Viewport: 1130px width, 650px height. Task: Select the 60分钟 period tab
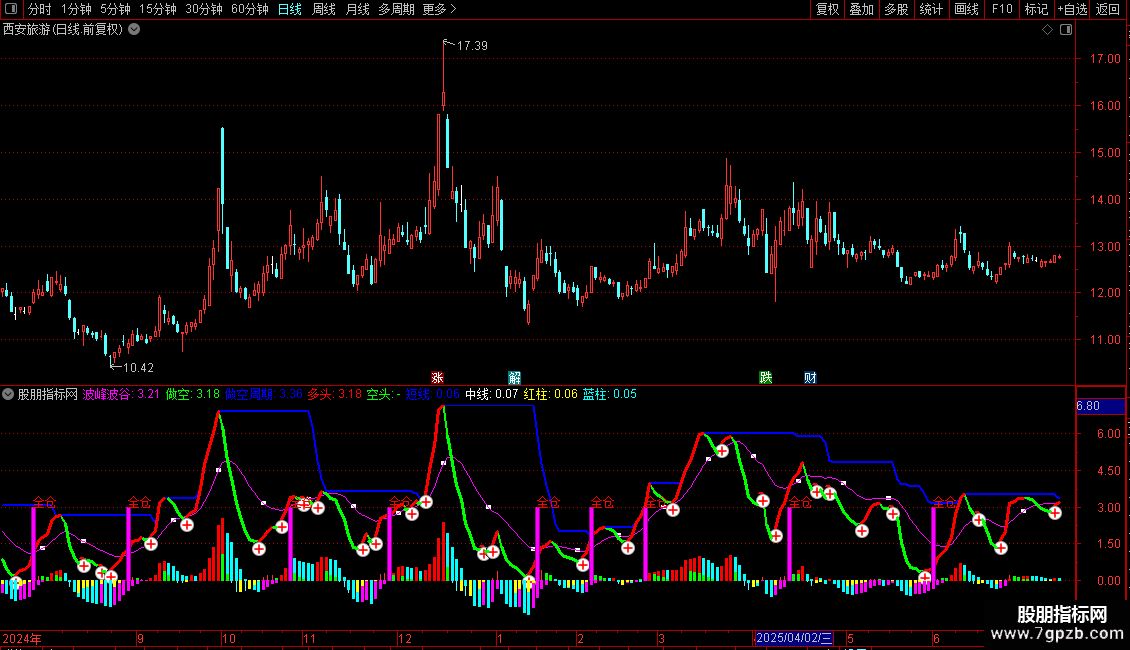click(250, 9)
